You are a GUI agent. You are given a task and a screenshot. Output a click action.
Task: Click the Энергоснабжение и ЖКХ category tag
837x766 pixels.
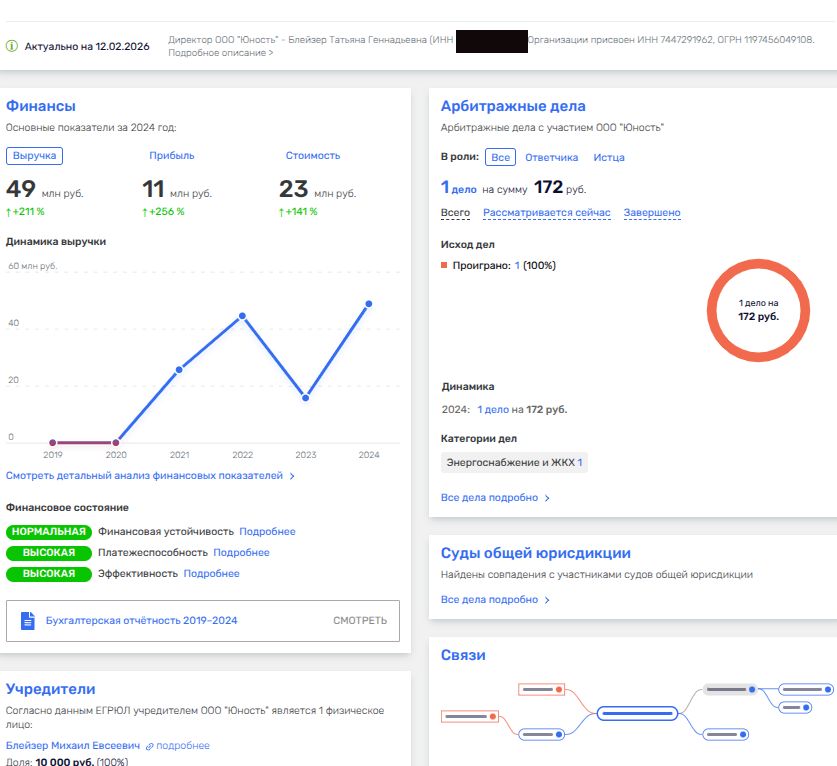[x=514, y=462]
